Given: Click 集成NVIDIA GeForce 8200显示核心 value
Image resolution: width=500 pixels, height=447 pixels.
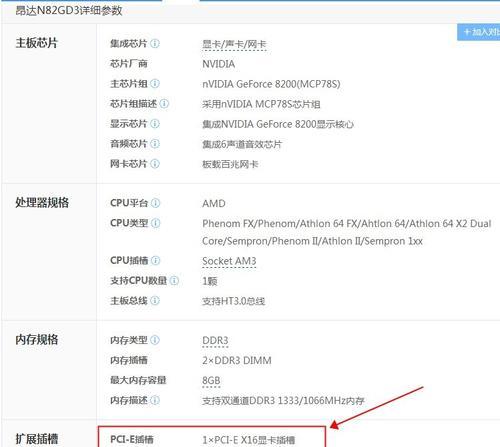Looking at the screenshot, I should click(278, 124).
